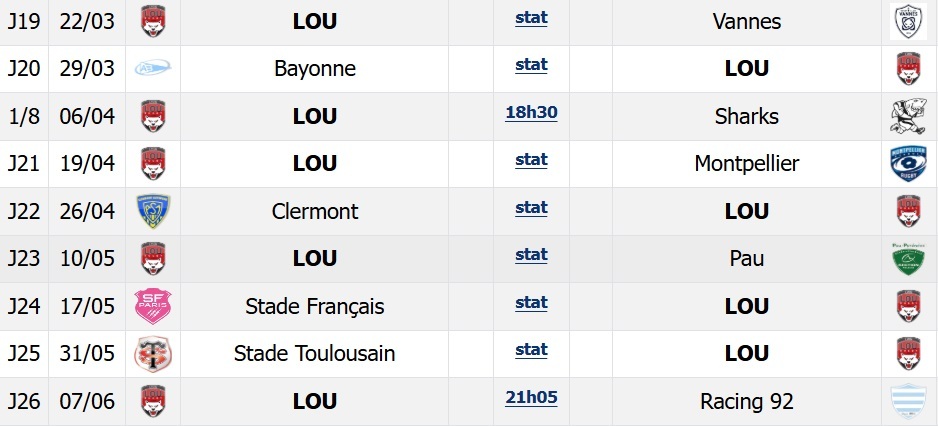Screen dimensions: 938x426
Task: Click the Racing 92 logo
Action: 908,401
